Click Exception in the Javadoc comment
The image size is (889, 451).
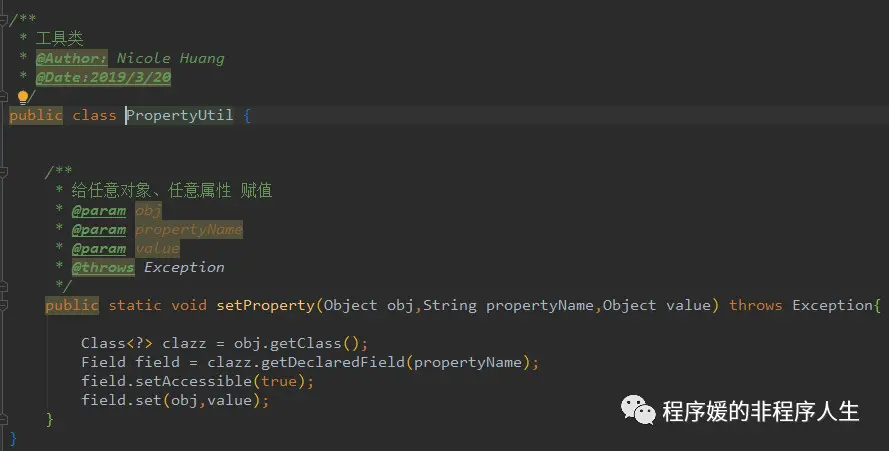point(184,268)
